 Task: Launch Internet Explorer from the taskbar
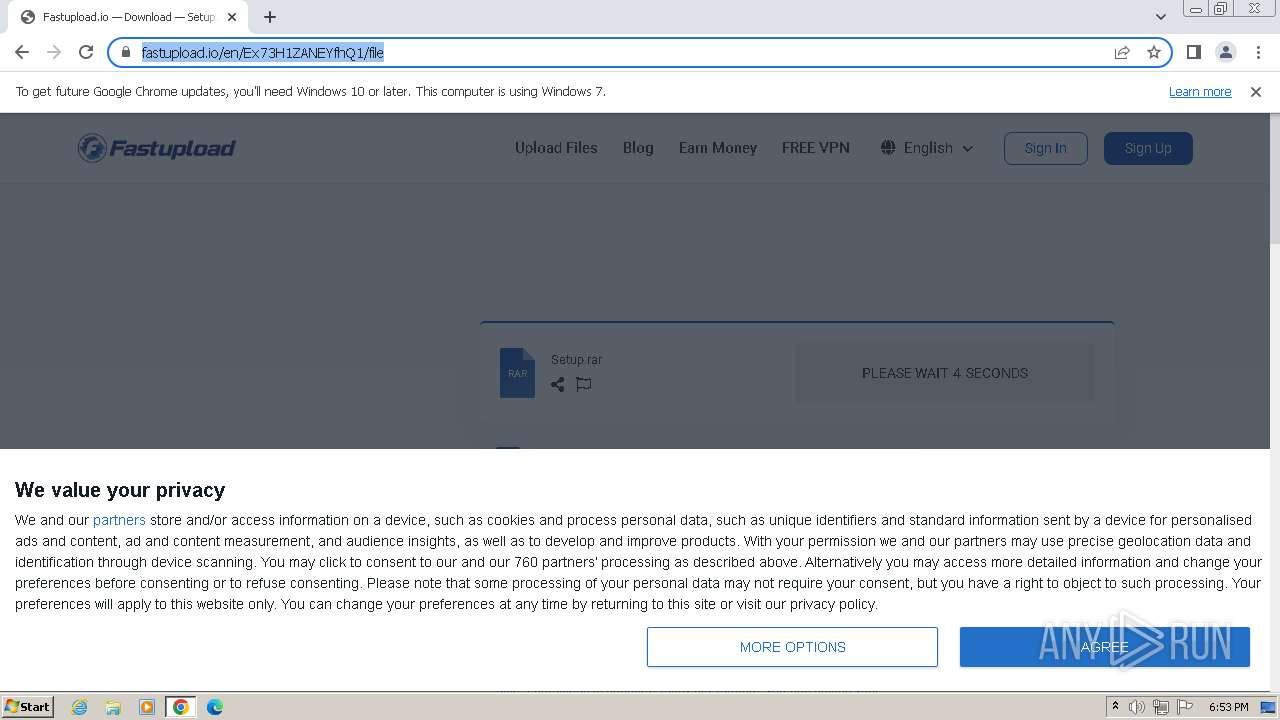[79, 707]
